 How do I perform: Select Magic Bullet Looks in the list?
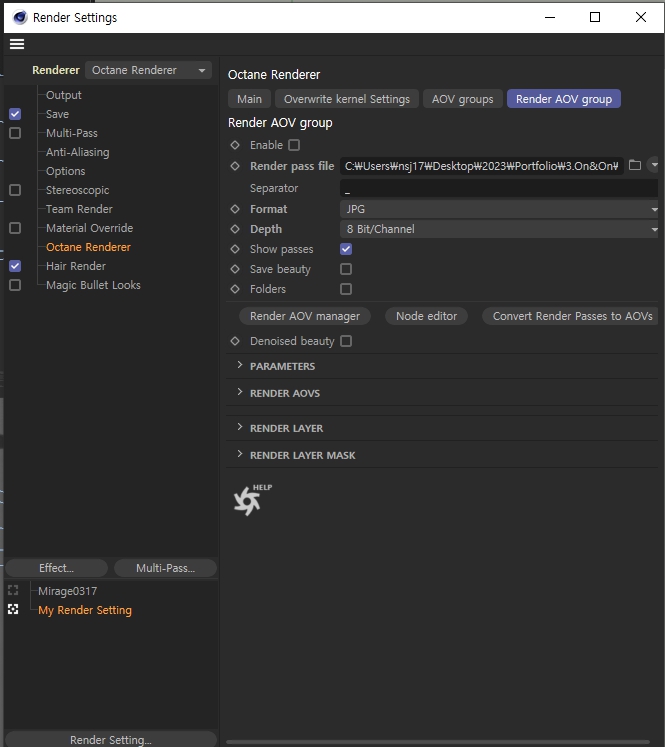(x=93, y=285)
